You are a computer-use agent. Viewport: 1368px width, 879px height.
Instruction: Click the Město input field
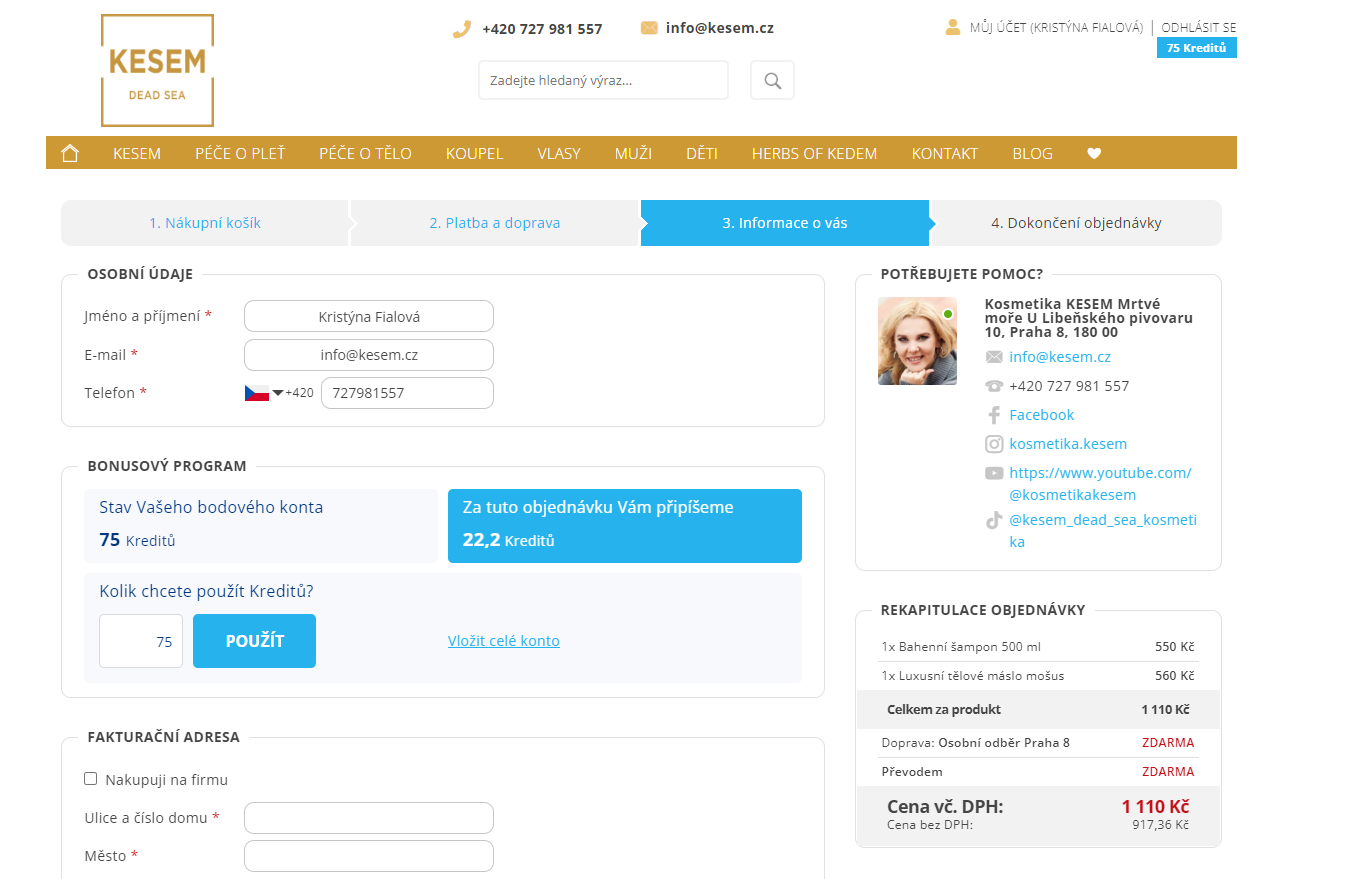(369, 856)
